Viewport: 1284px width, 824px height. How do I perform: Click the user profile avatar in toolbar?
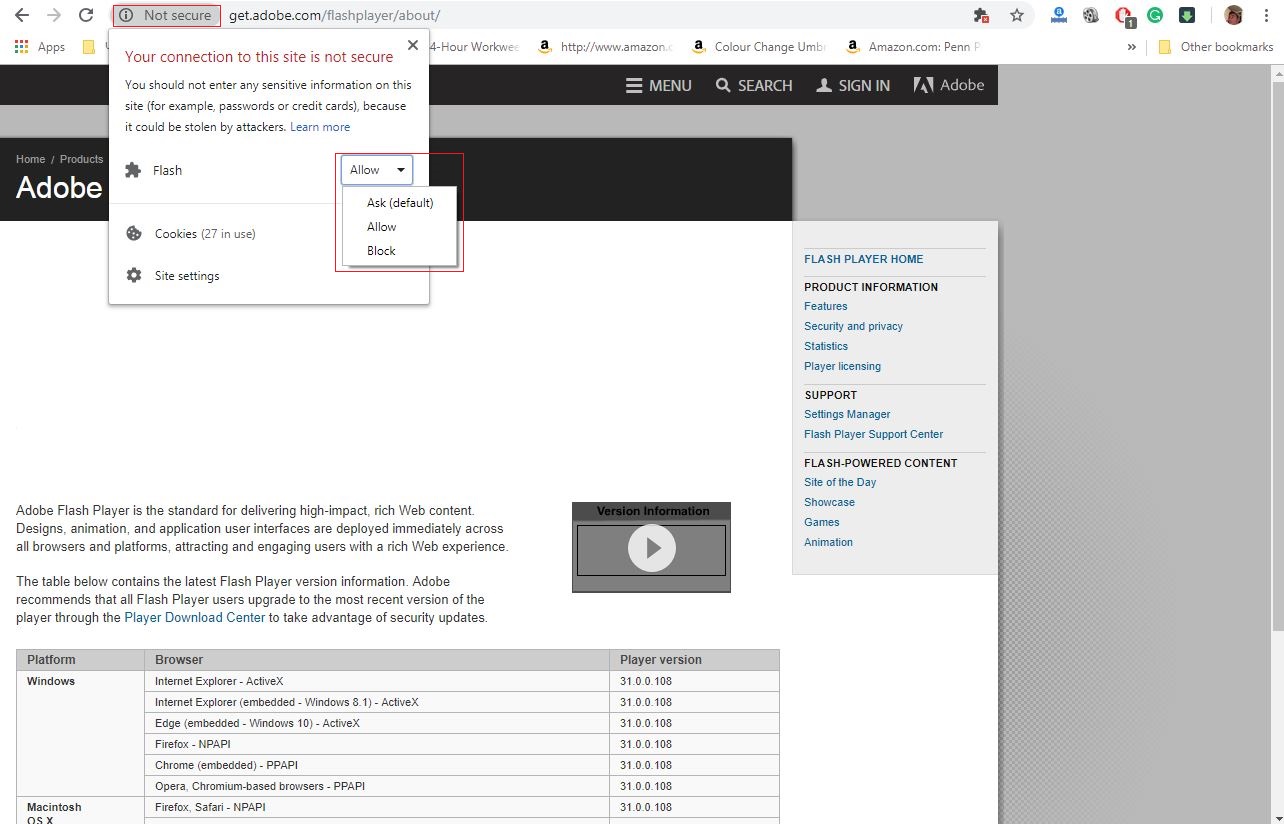(1233, 15)
